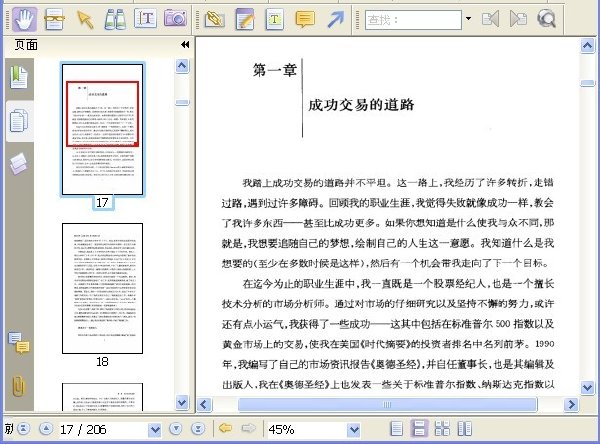600x444 pixels.
Task: Select the partially visible page 19 thumbnail
Action: (103, 397)
